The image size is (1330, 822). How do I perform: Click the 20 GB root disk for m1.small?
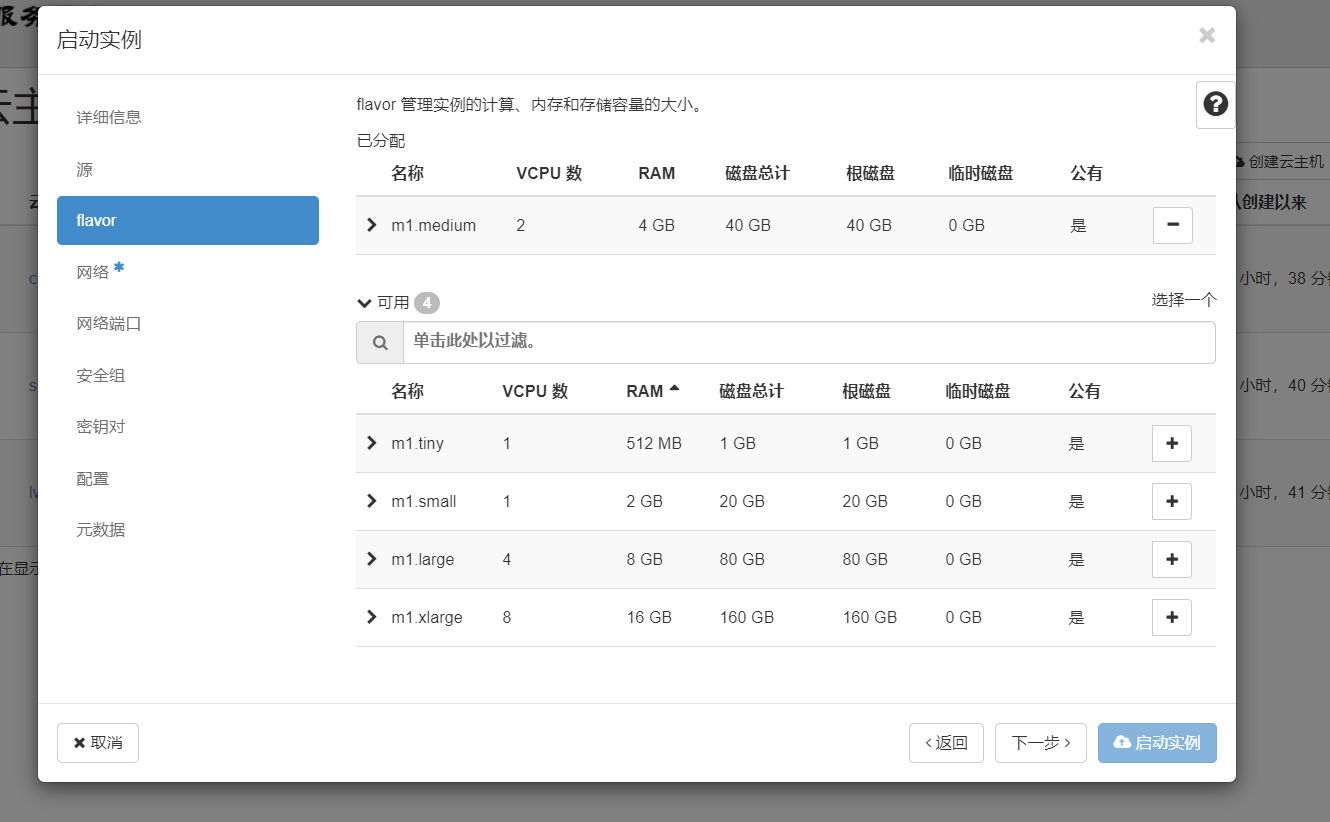click(865, 501)
